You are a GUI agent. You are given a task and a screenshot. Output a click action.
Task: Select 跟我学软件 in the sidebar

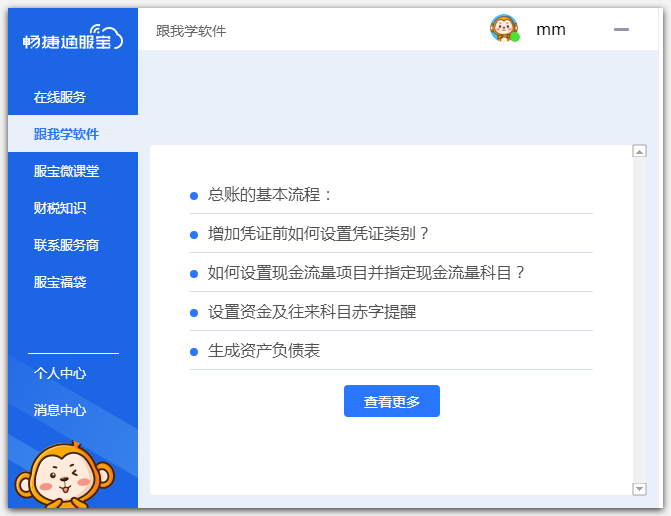[73, 134]
